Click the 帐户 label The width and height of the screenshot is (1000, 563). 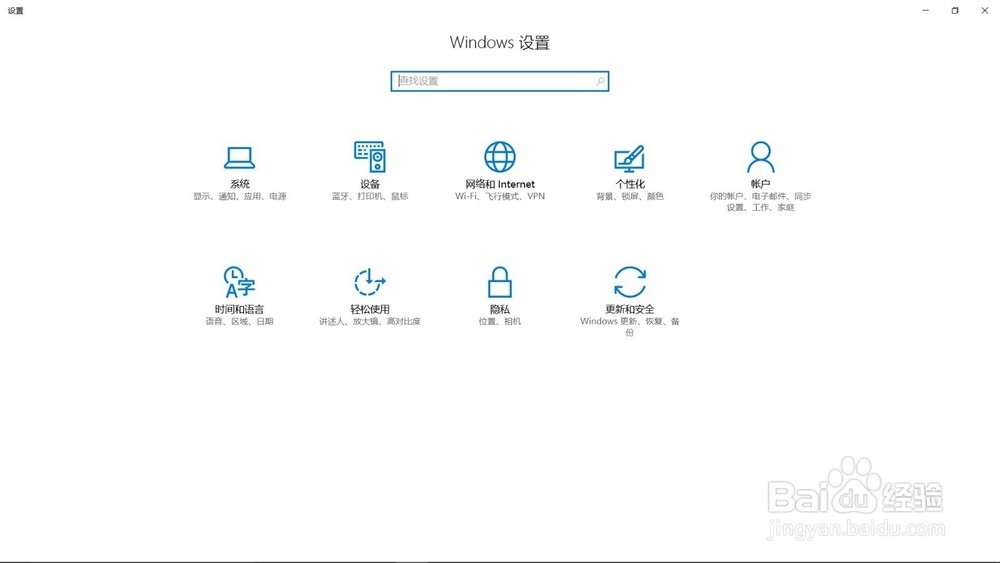coord(760,184)
